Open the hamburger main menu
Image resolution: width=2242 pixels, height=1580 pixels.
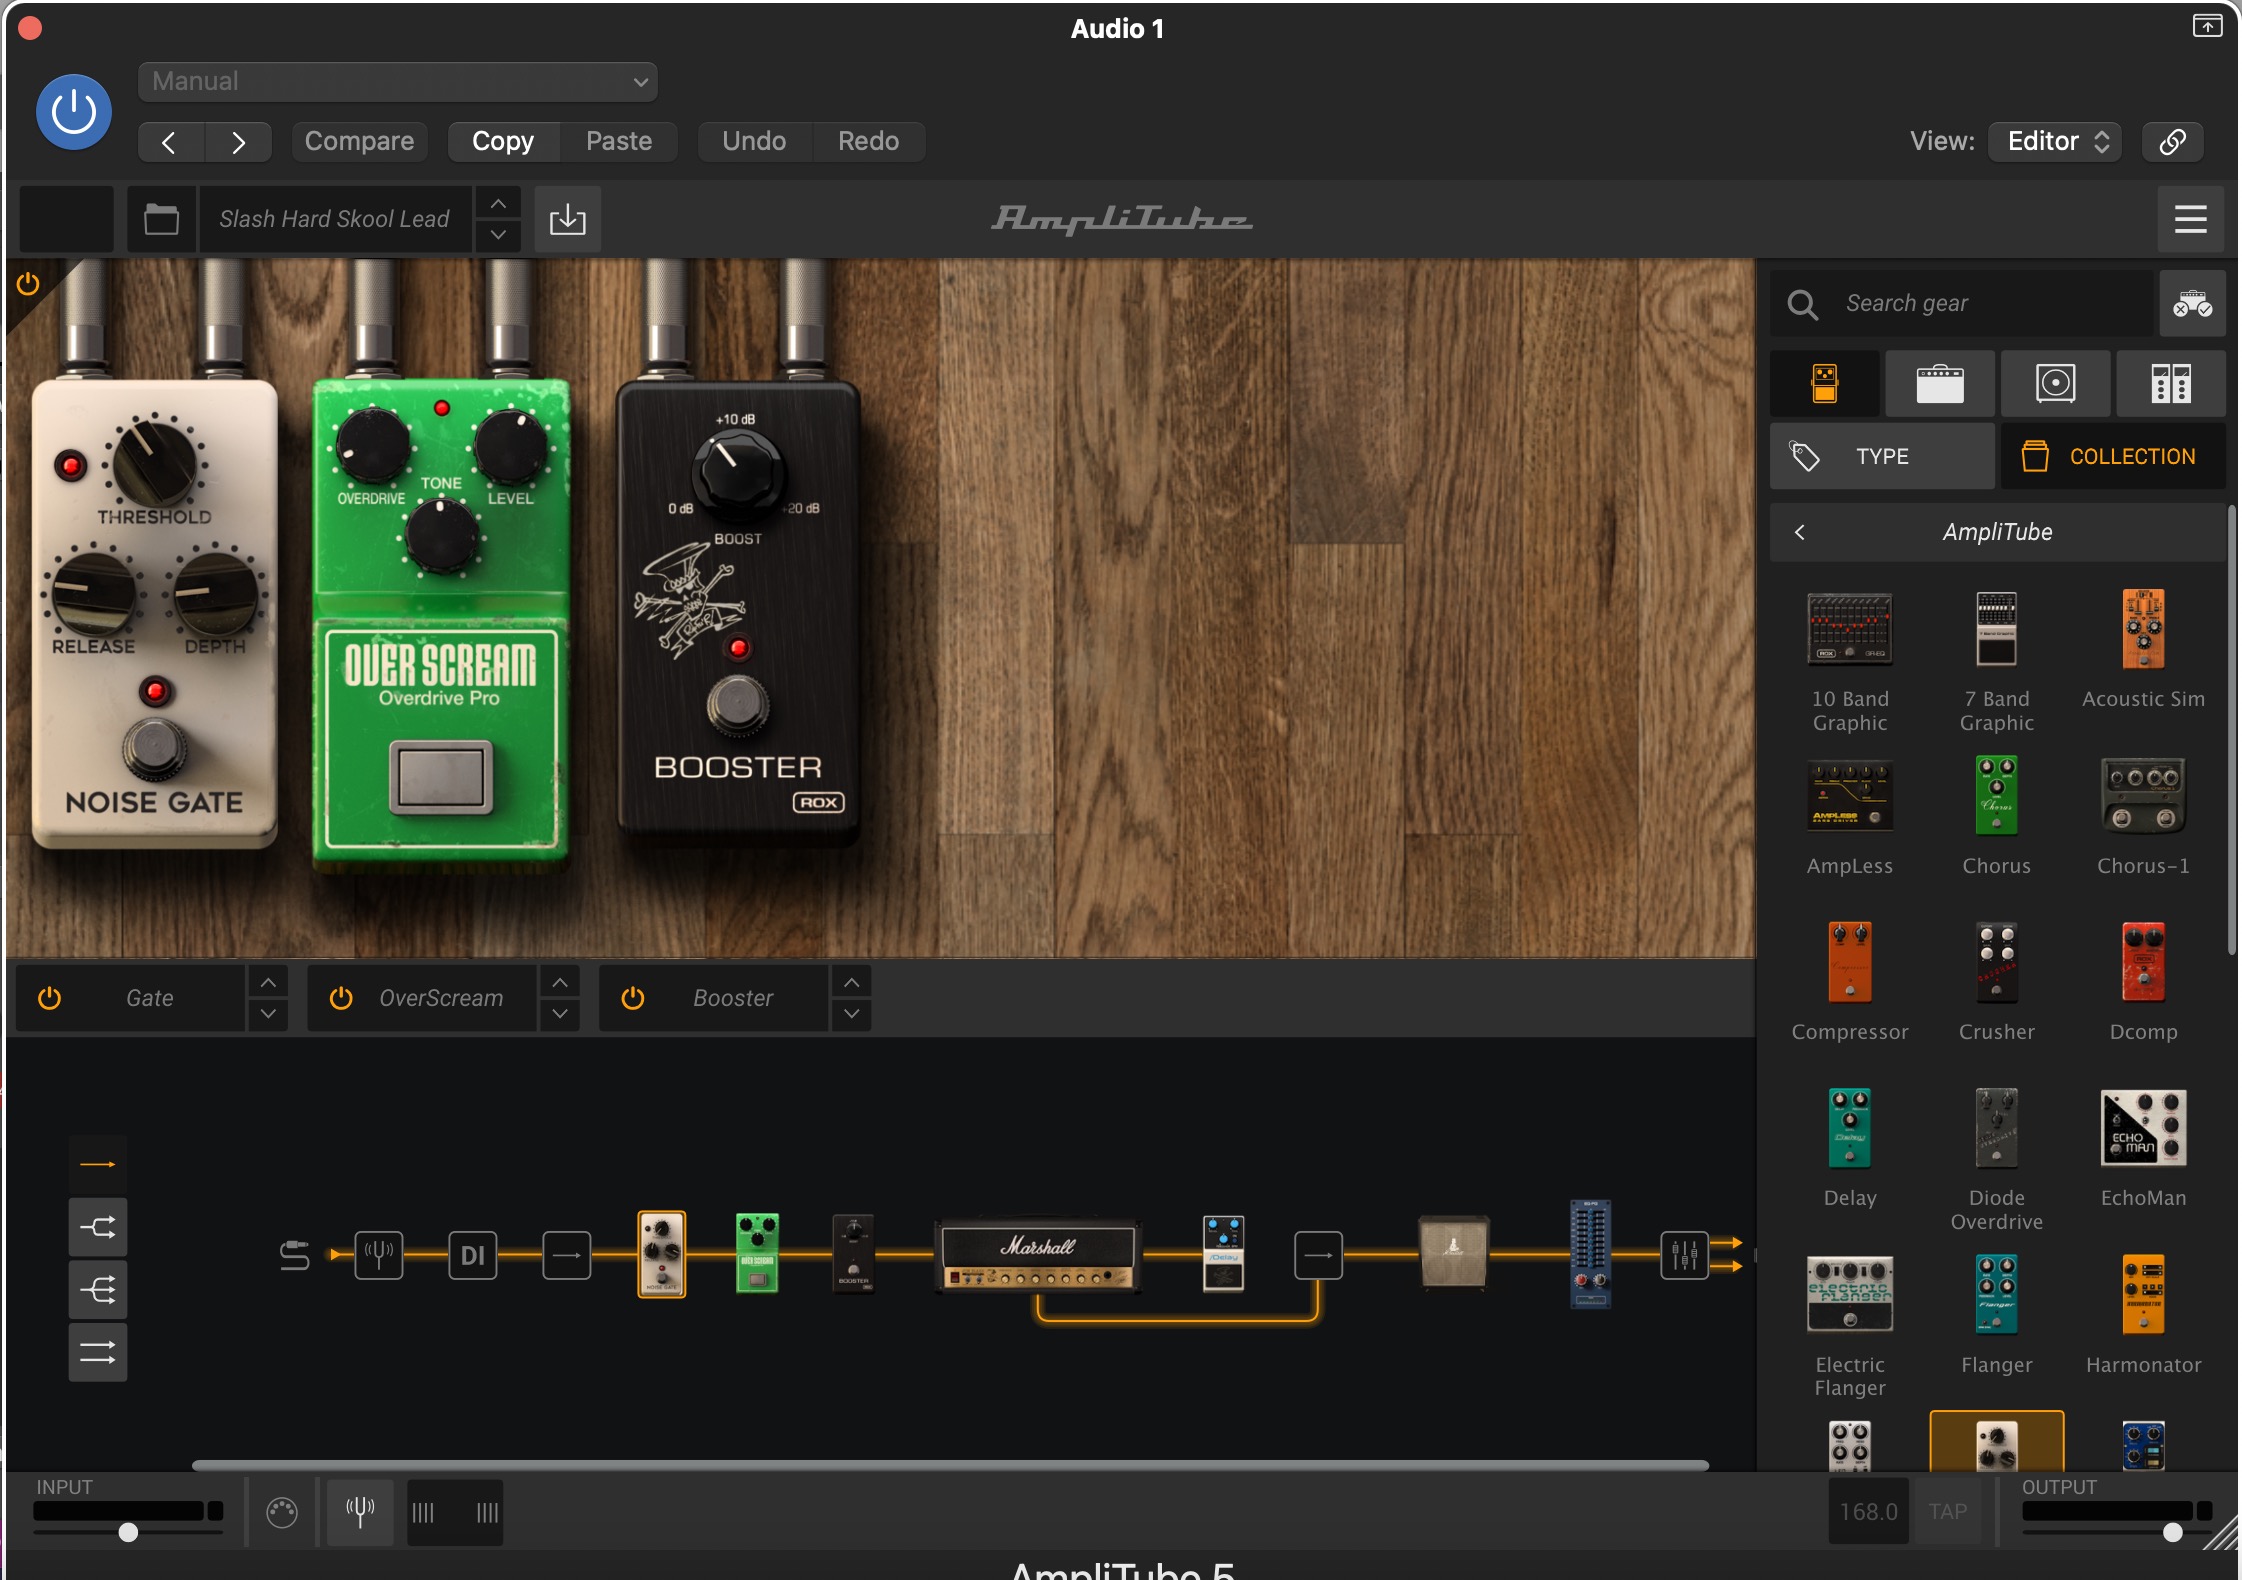(2190, 219)
